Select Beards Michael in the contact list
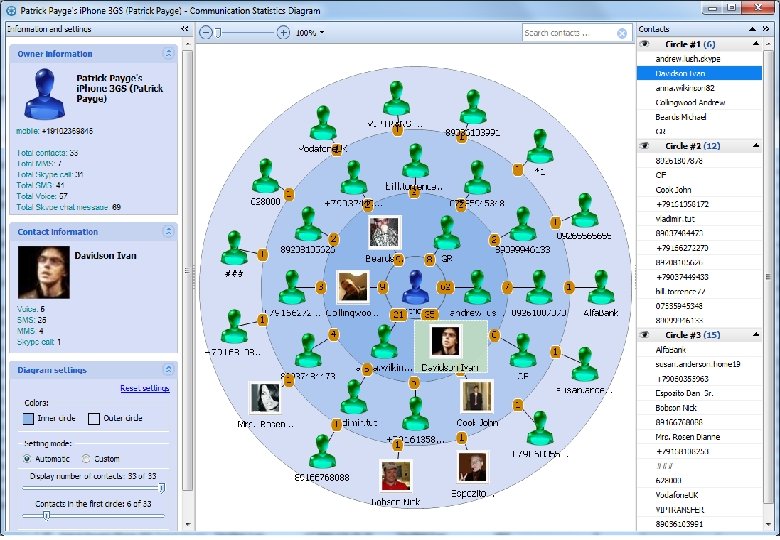 pyautogui.click(x=699, y=117)
